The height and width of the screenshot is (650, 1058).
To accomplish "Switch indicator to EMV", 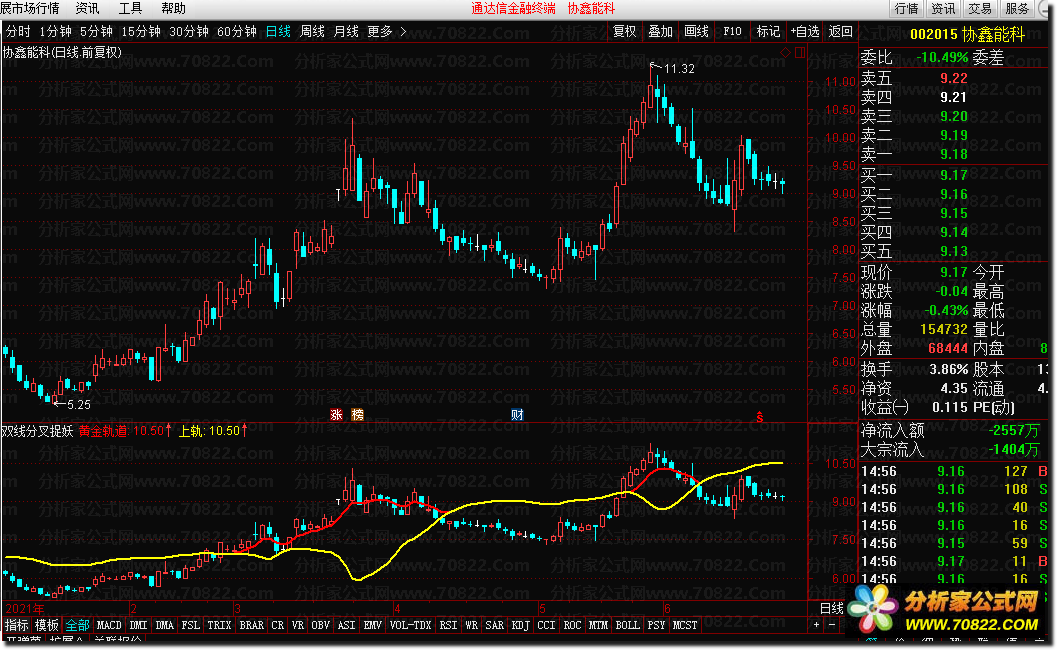I will [x=372, y=625].
